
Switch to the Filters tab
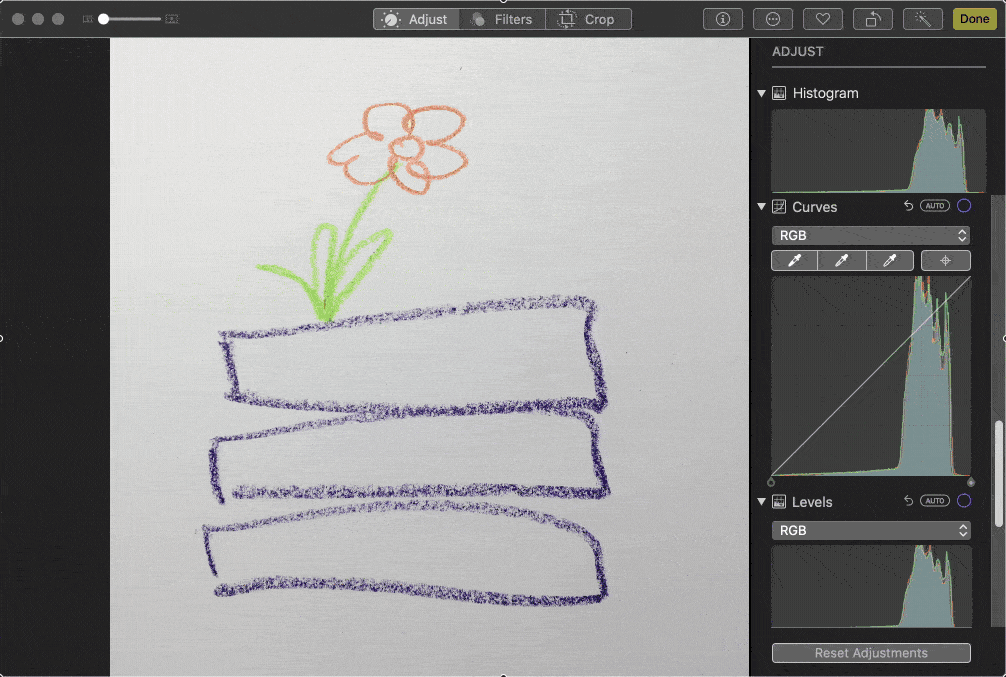coord(502,19)
